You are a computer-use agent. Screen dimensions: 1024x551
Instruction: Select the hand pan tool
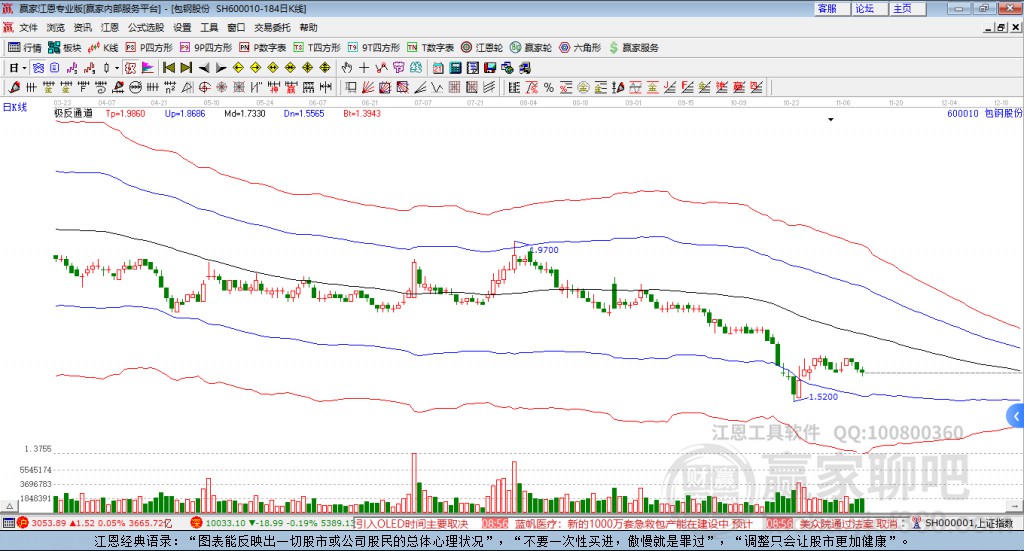point(347,67)
